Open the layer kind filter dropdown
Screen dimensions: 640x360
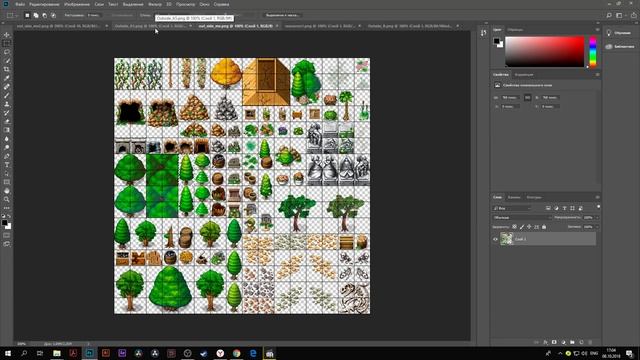(512, 208)
